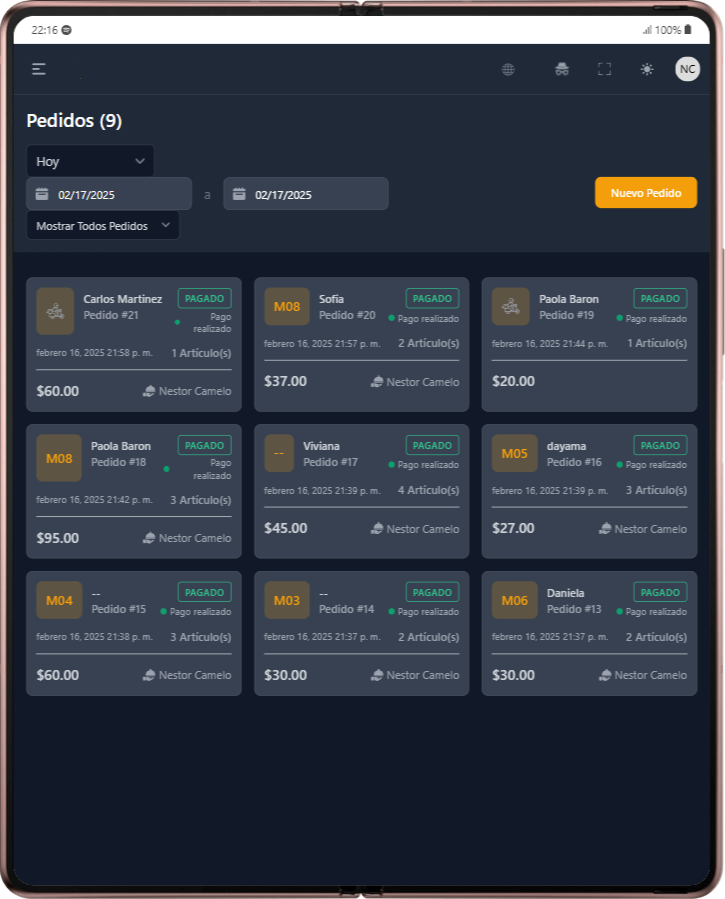Open Mostrar Todos Pedidos filter dropdown
The height and width of the screenshot is (899, 725).
[103, 225]
